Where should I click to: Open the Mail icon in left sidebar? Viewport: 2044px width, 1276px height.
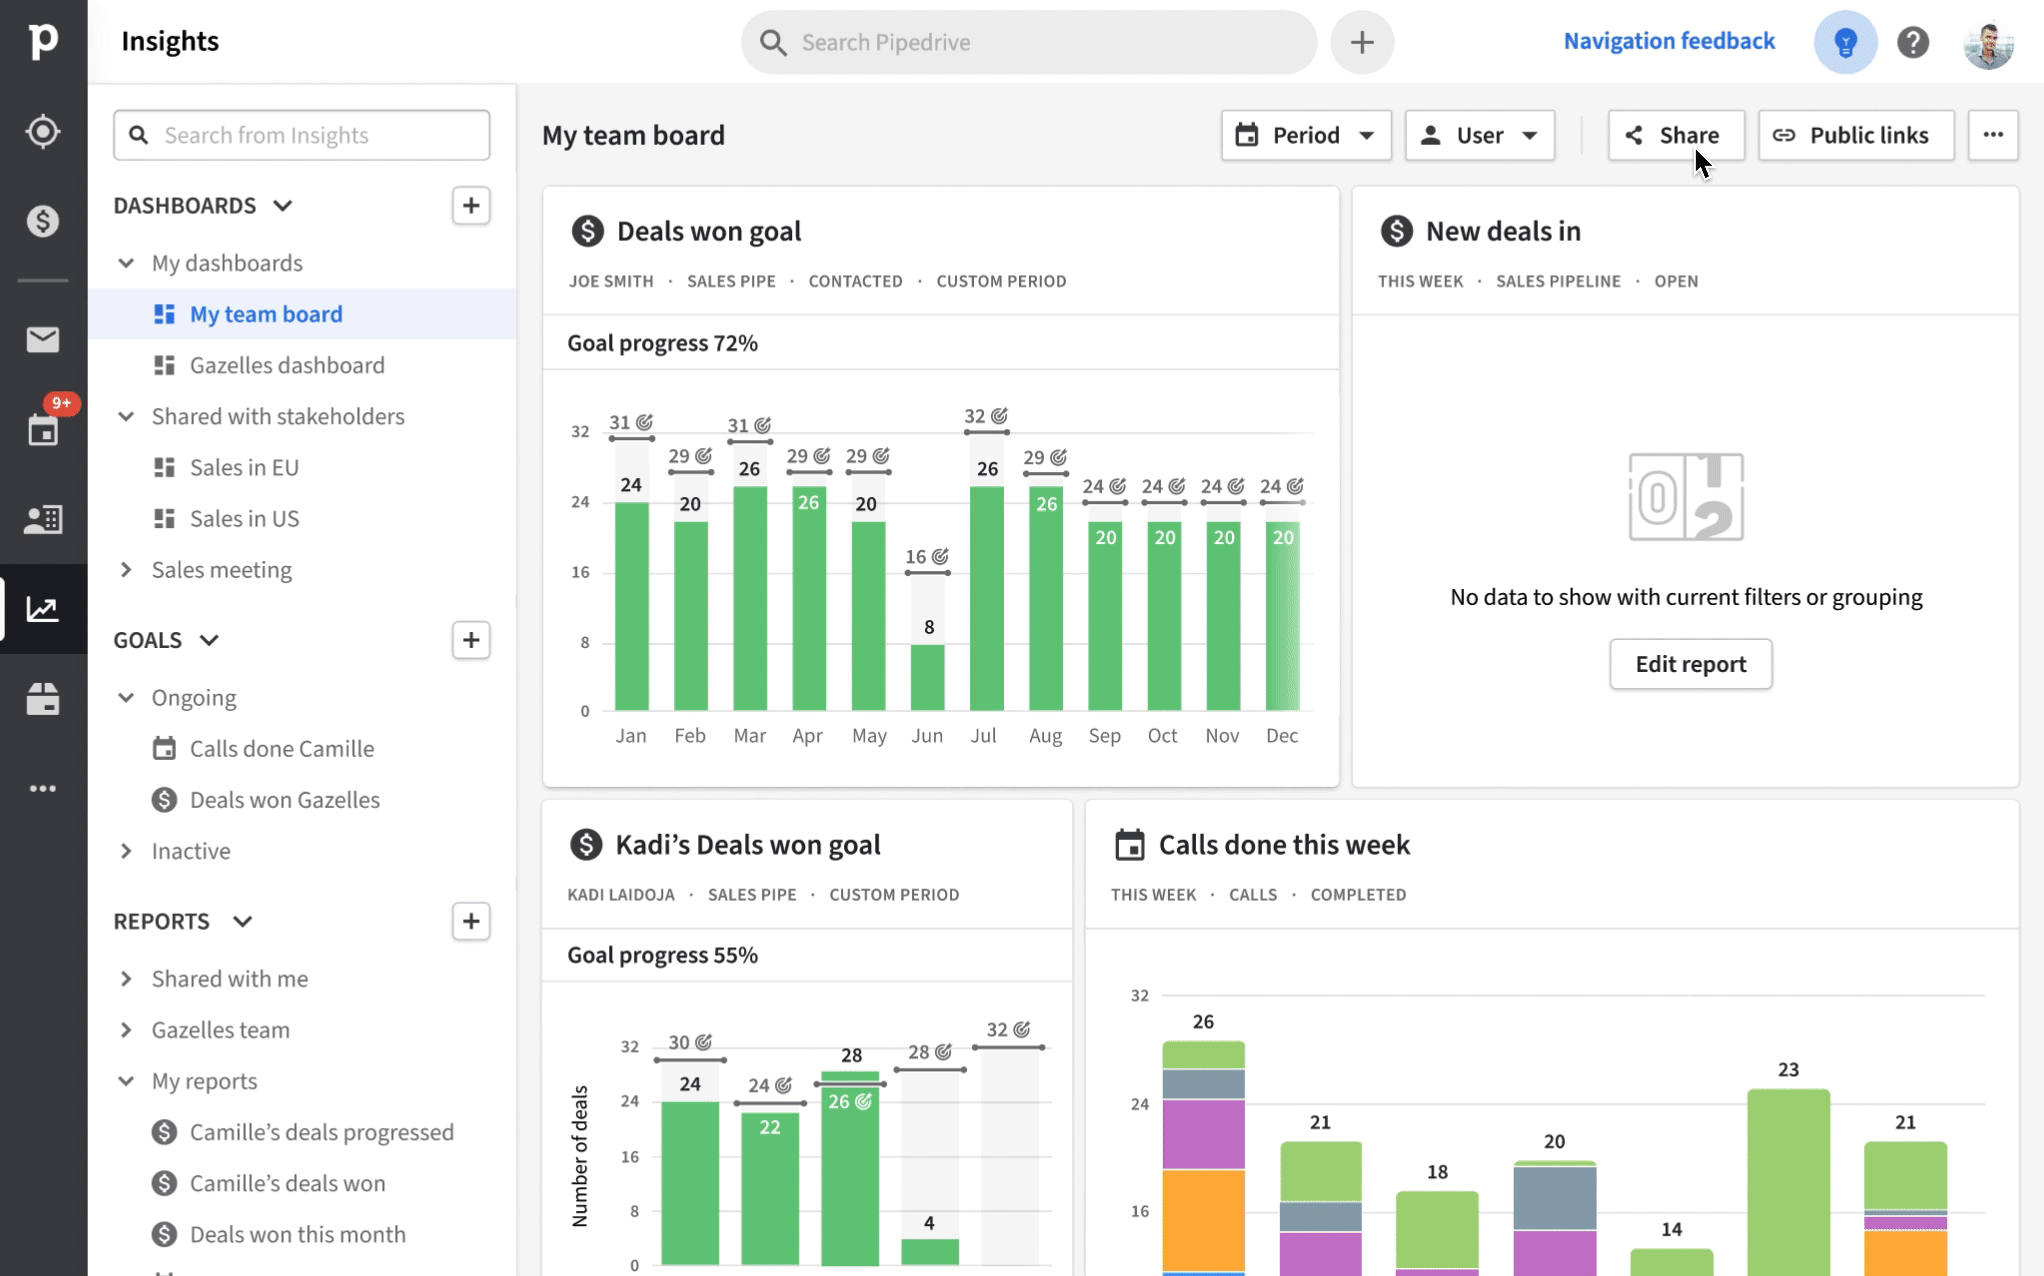43,340
